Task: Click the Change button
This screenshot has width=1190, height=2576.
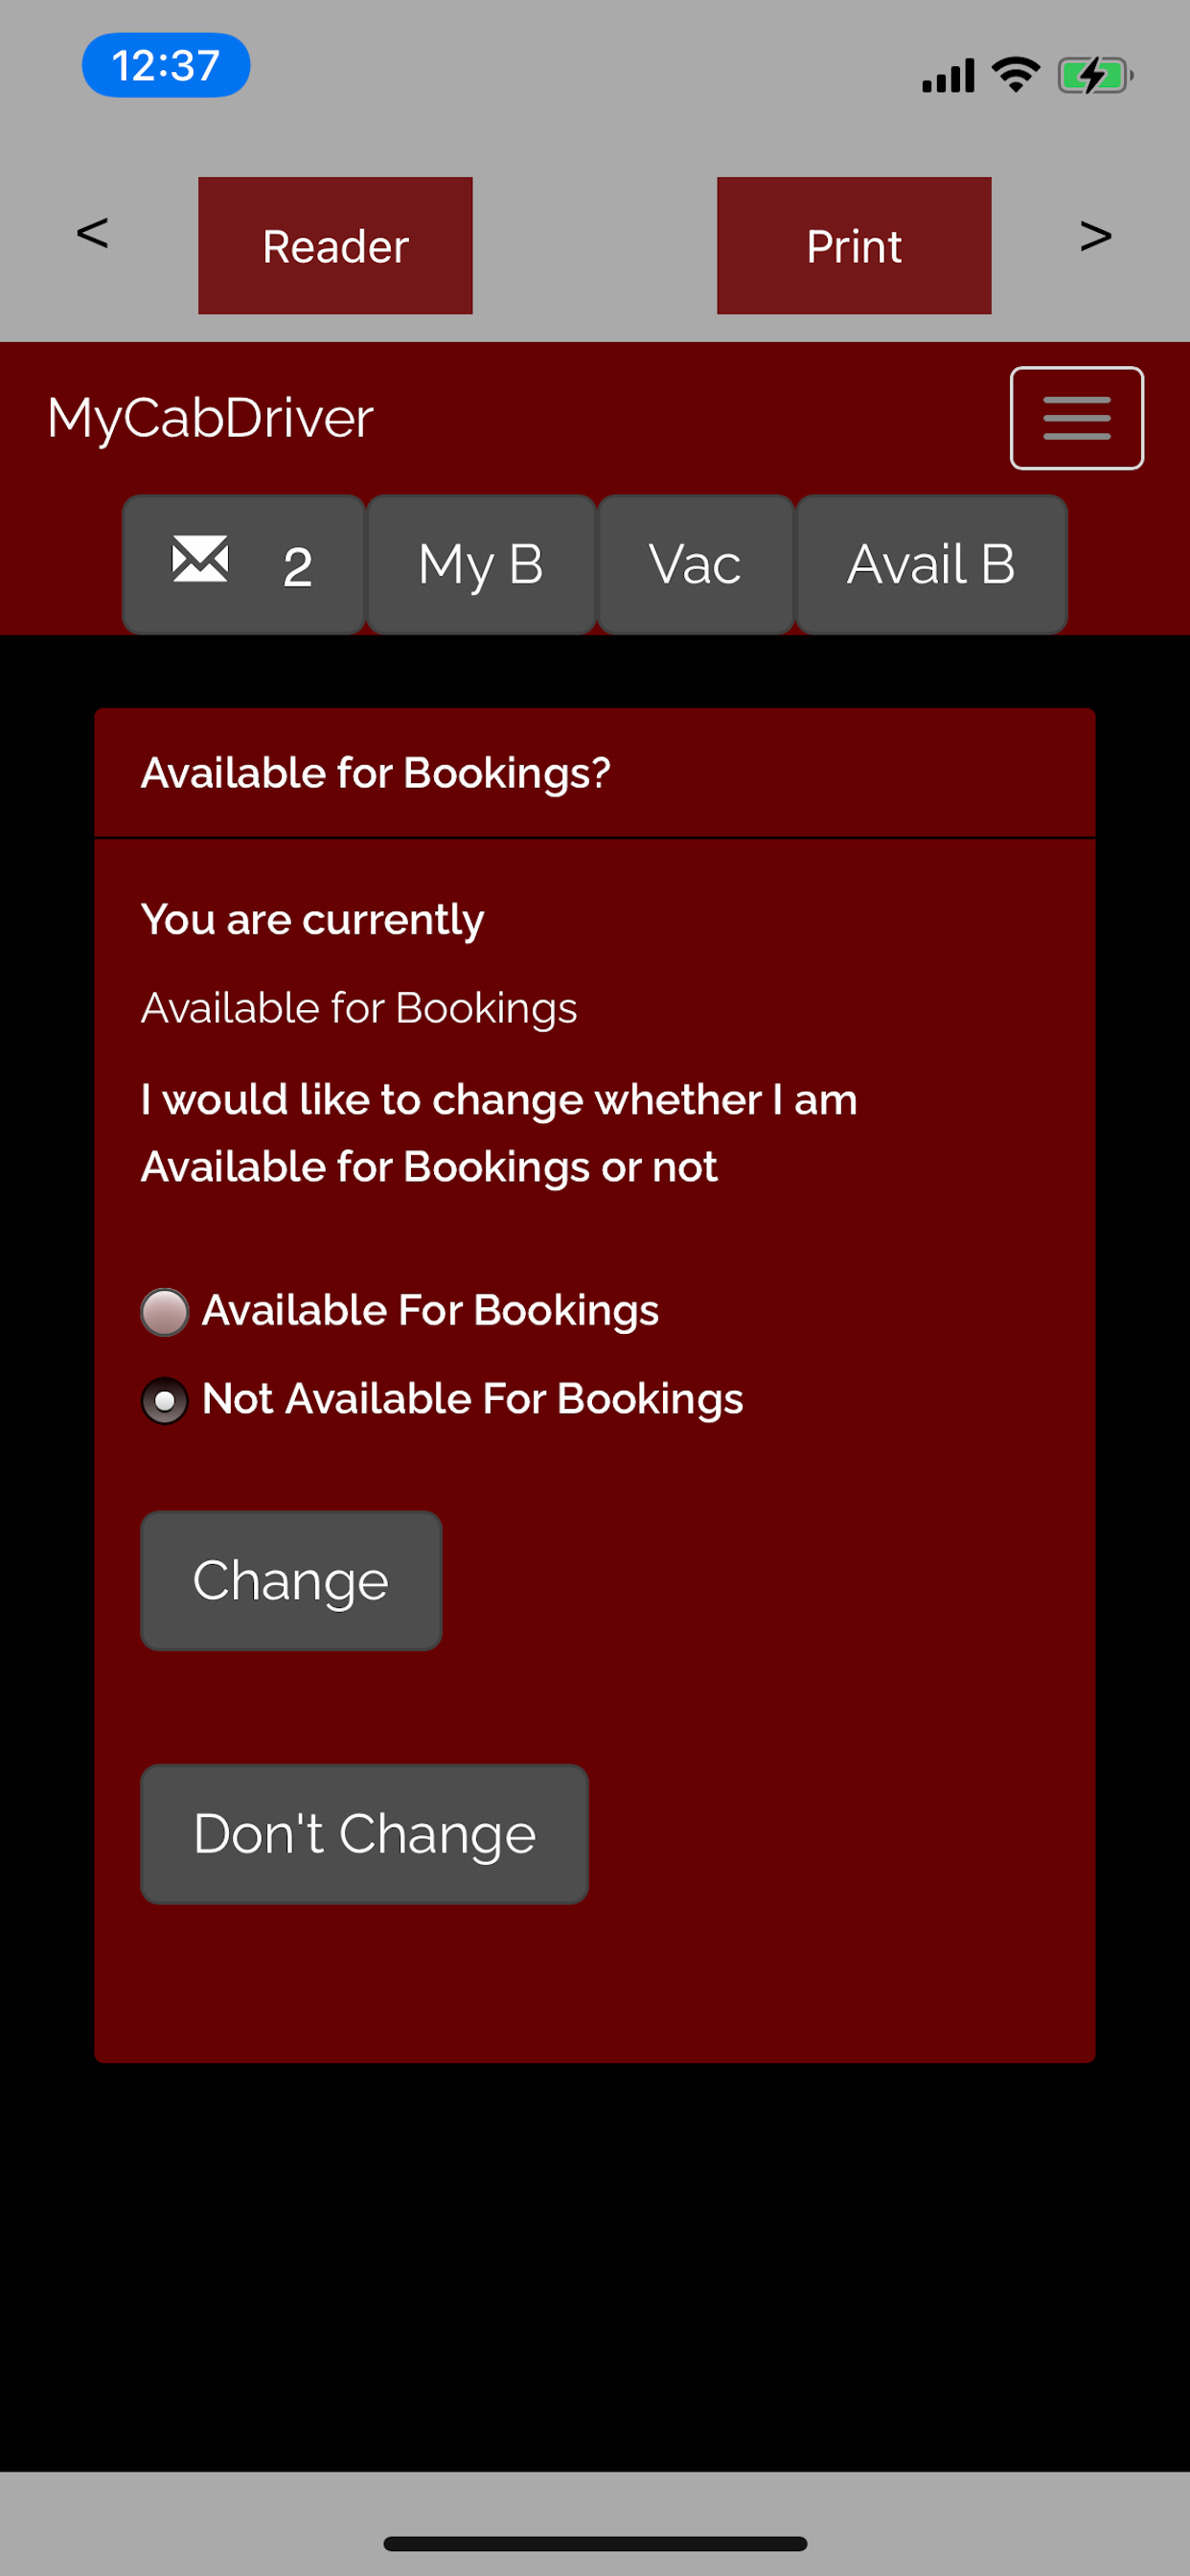Action: (x=291, y=1580)
